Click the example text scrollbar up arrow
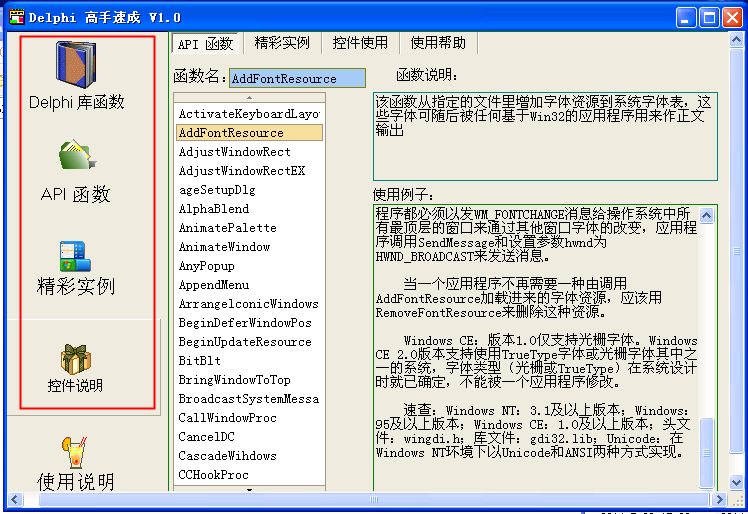The width and height of the screenshot is (748, 514). (706, 215)
